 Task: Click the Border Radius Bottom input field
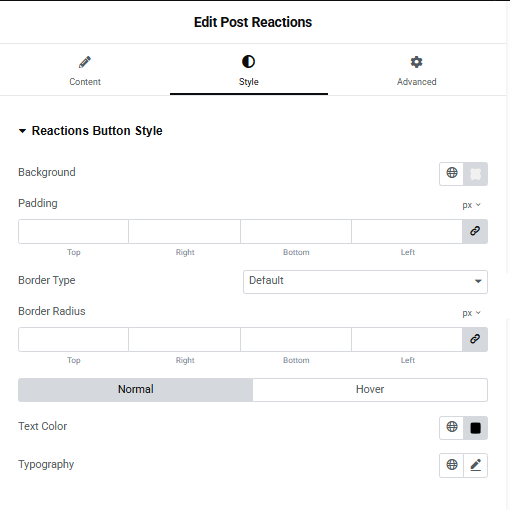pos(296,339)
